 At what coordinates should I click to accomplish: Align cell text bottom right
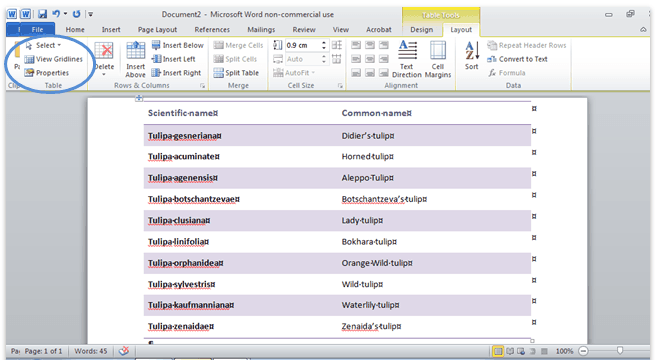pos(384,73)
